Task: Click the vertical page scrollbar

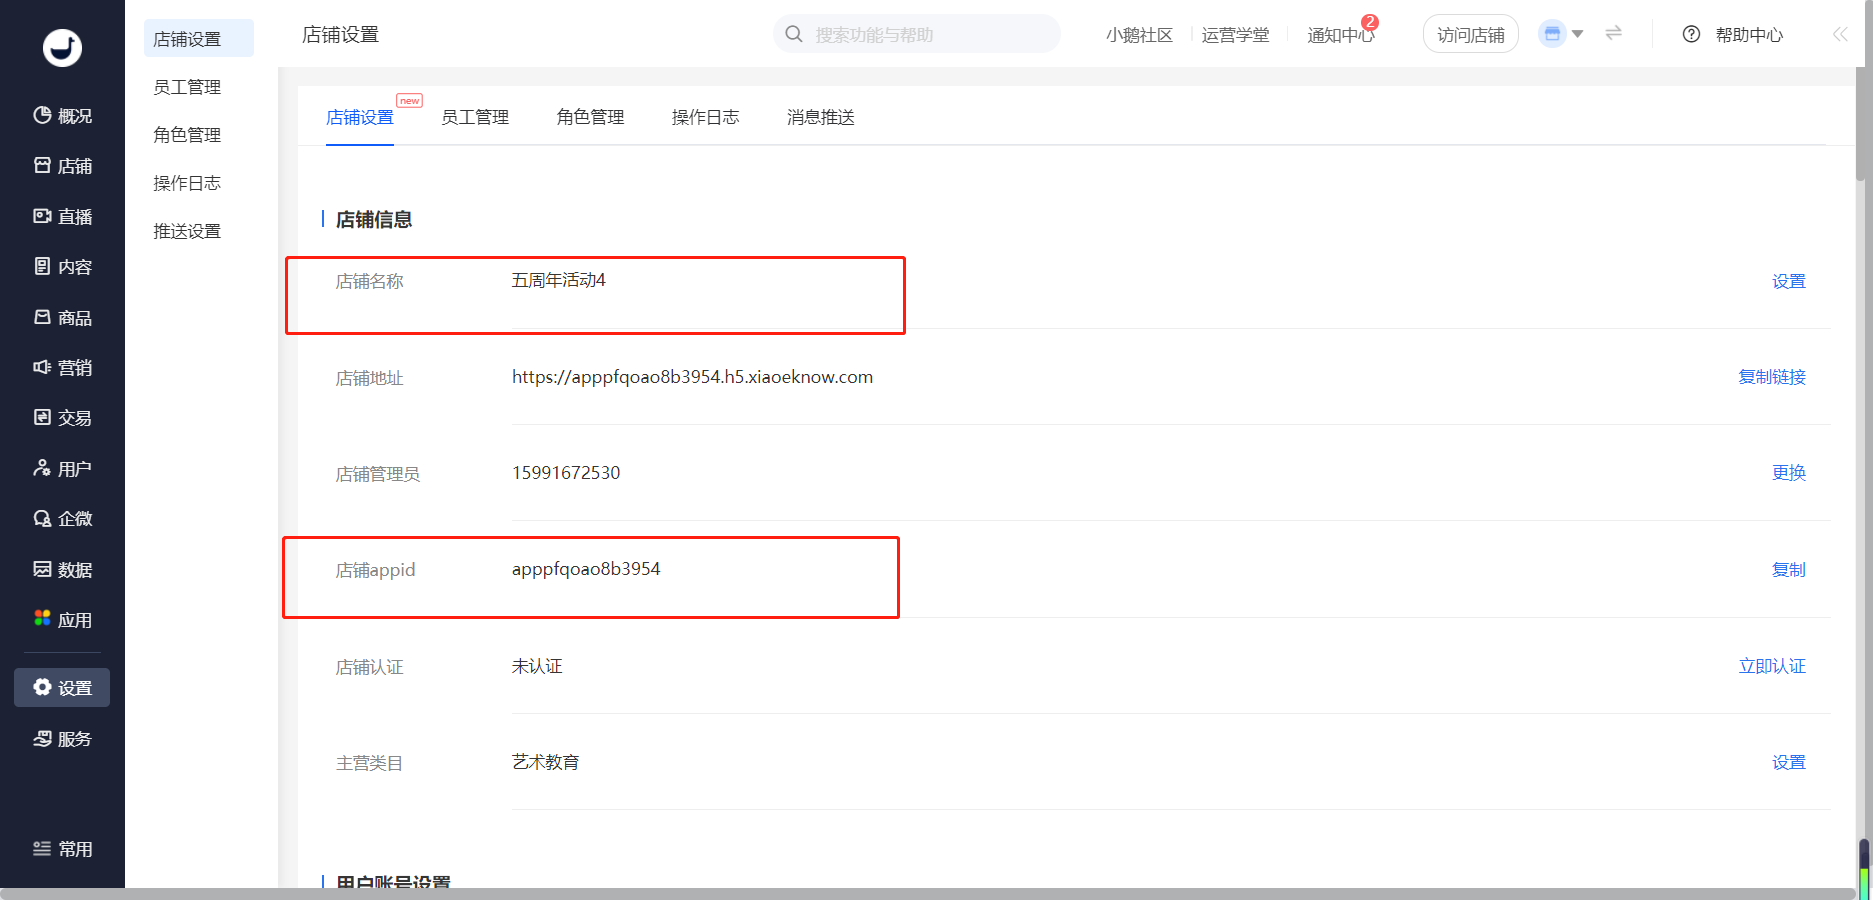Action: [1860, 120]
